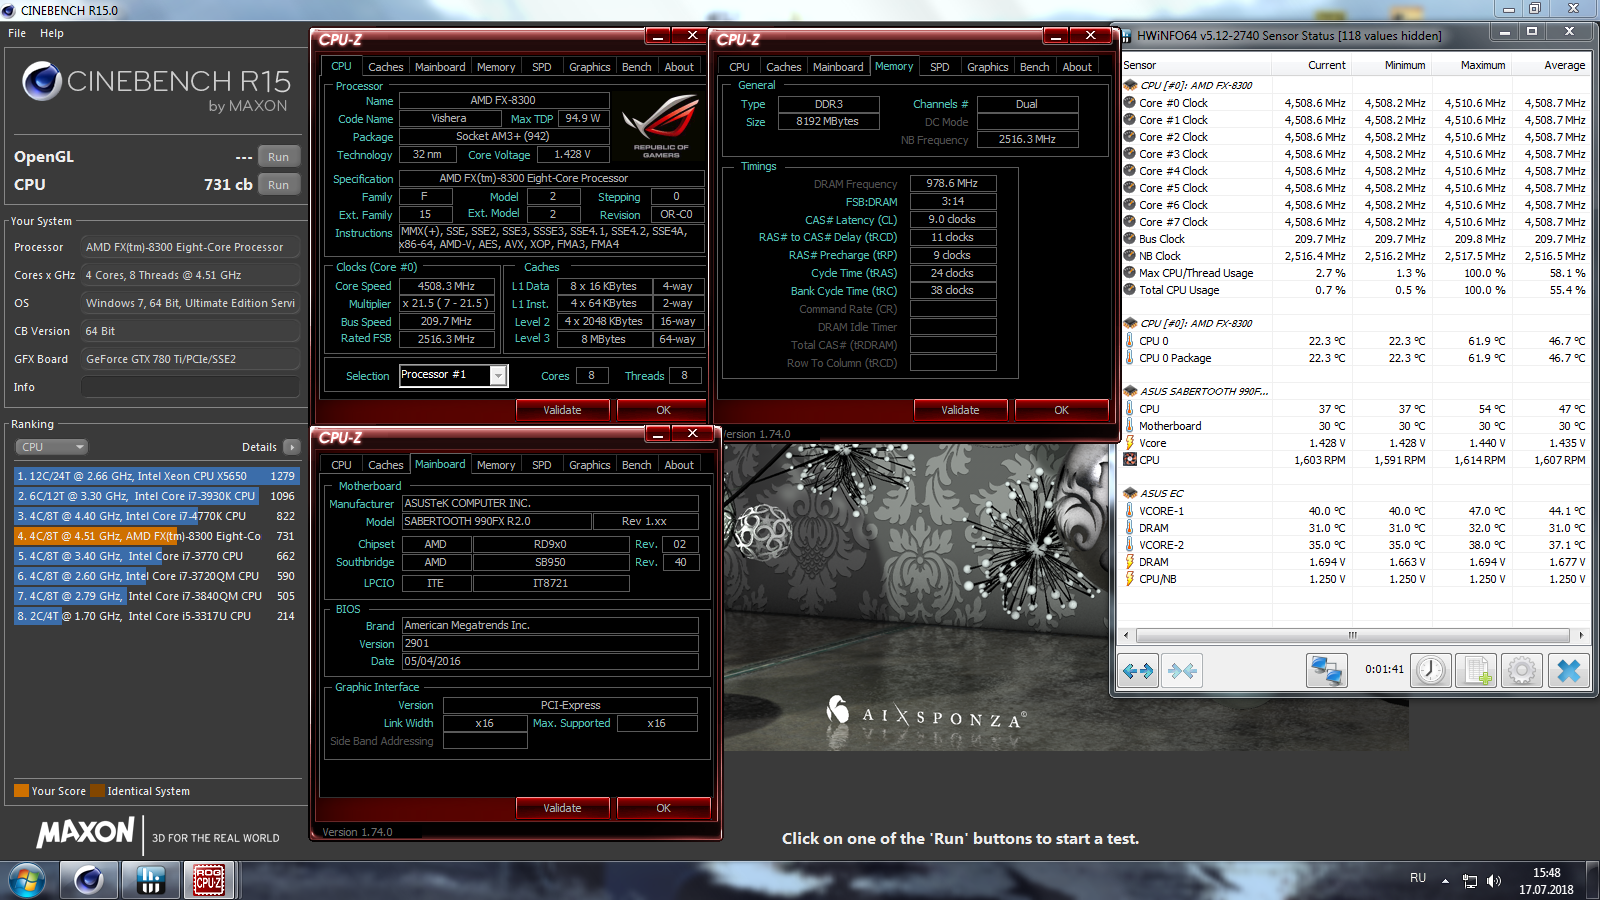The height and width of the screenshot is (901, 1600).
Task: Show hidden tray icons arrow
Action: point(1445,881)
